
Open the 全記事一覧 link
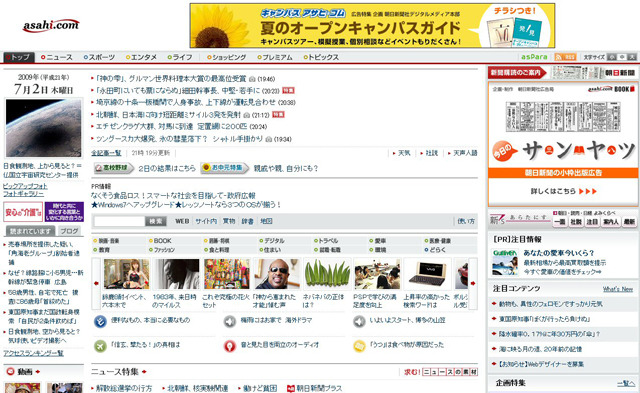pos(106,153)
